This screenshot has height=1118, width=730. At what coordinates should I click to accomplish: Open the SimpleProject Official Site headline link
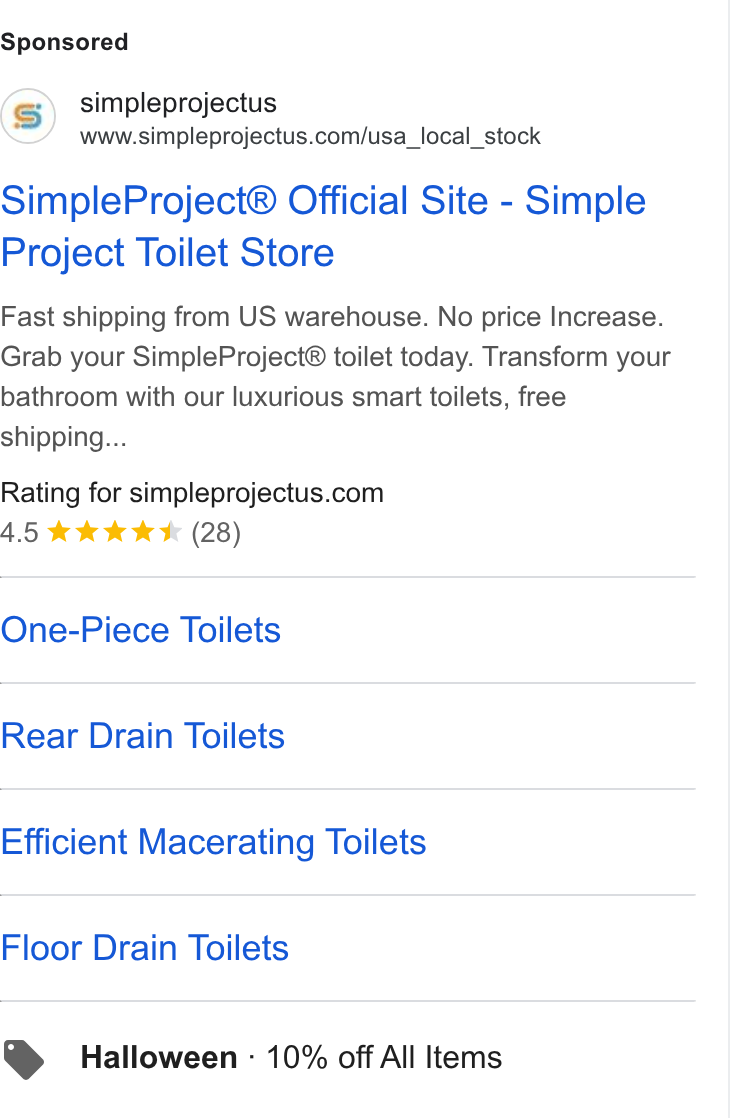pos(324,226)
